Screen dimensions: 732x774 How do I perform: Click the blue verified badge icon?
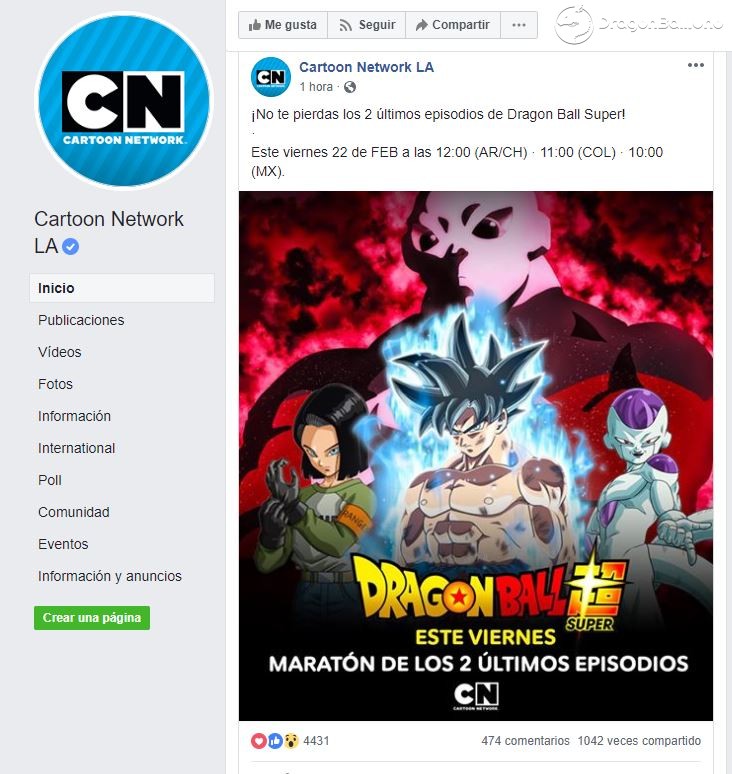[71, 246]
